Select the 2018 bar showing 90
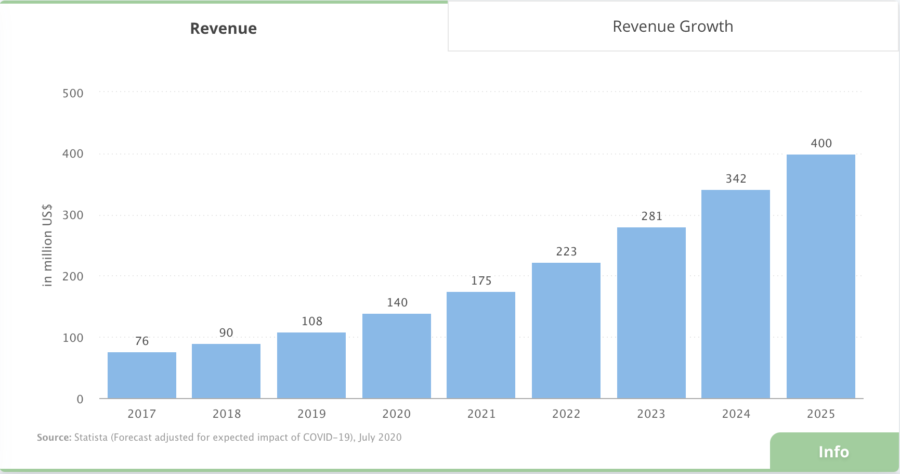 point(226,371)
